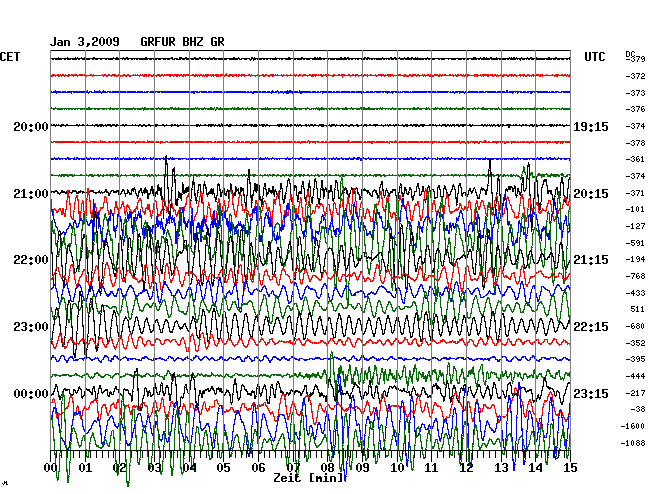Click minute tick label '09' on the time axis

click(362, 468)
